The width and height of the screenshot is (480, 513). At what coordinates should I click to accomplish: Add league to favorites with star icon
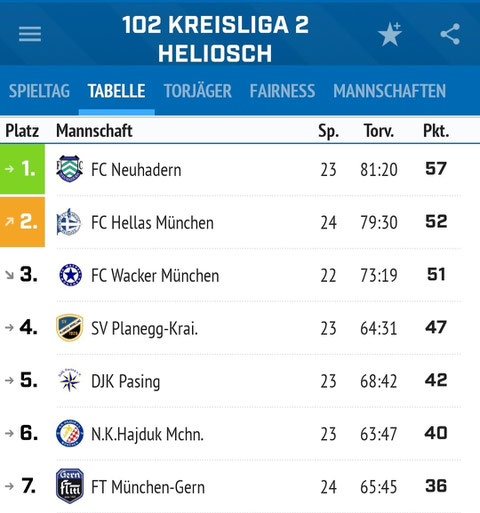390,34
